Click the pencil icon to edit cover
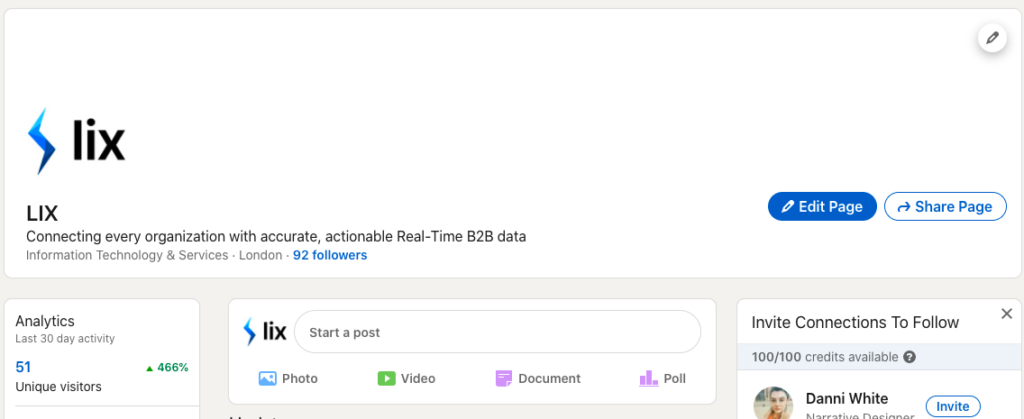The image size is (1024, 419). [992, 38]
